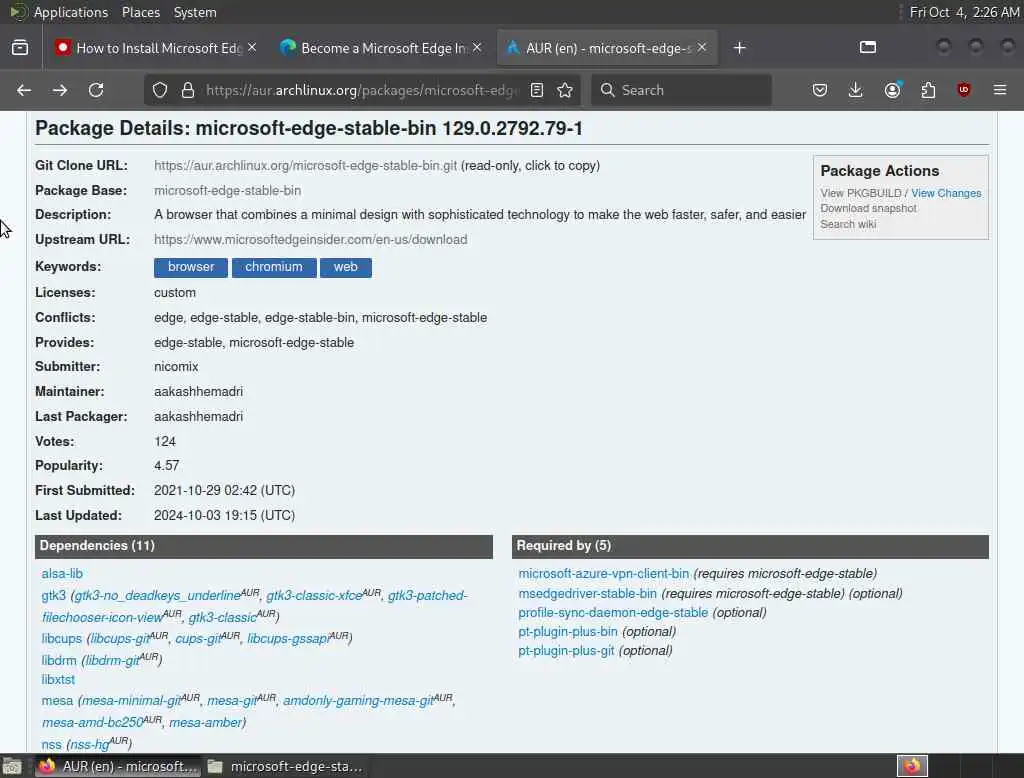
Task: Open the extensions puzzle icon
Action: click(928, 90)
